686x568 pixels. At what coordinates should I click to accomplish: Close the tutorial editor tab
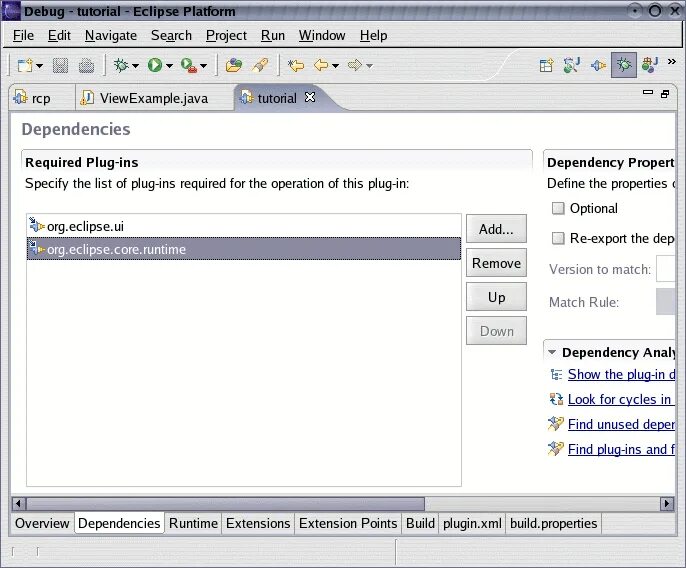tap(310, 97)
